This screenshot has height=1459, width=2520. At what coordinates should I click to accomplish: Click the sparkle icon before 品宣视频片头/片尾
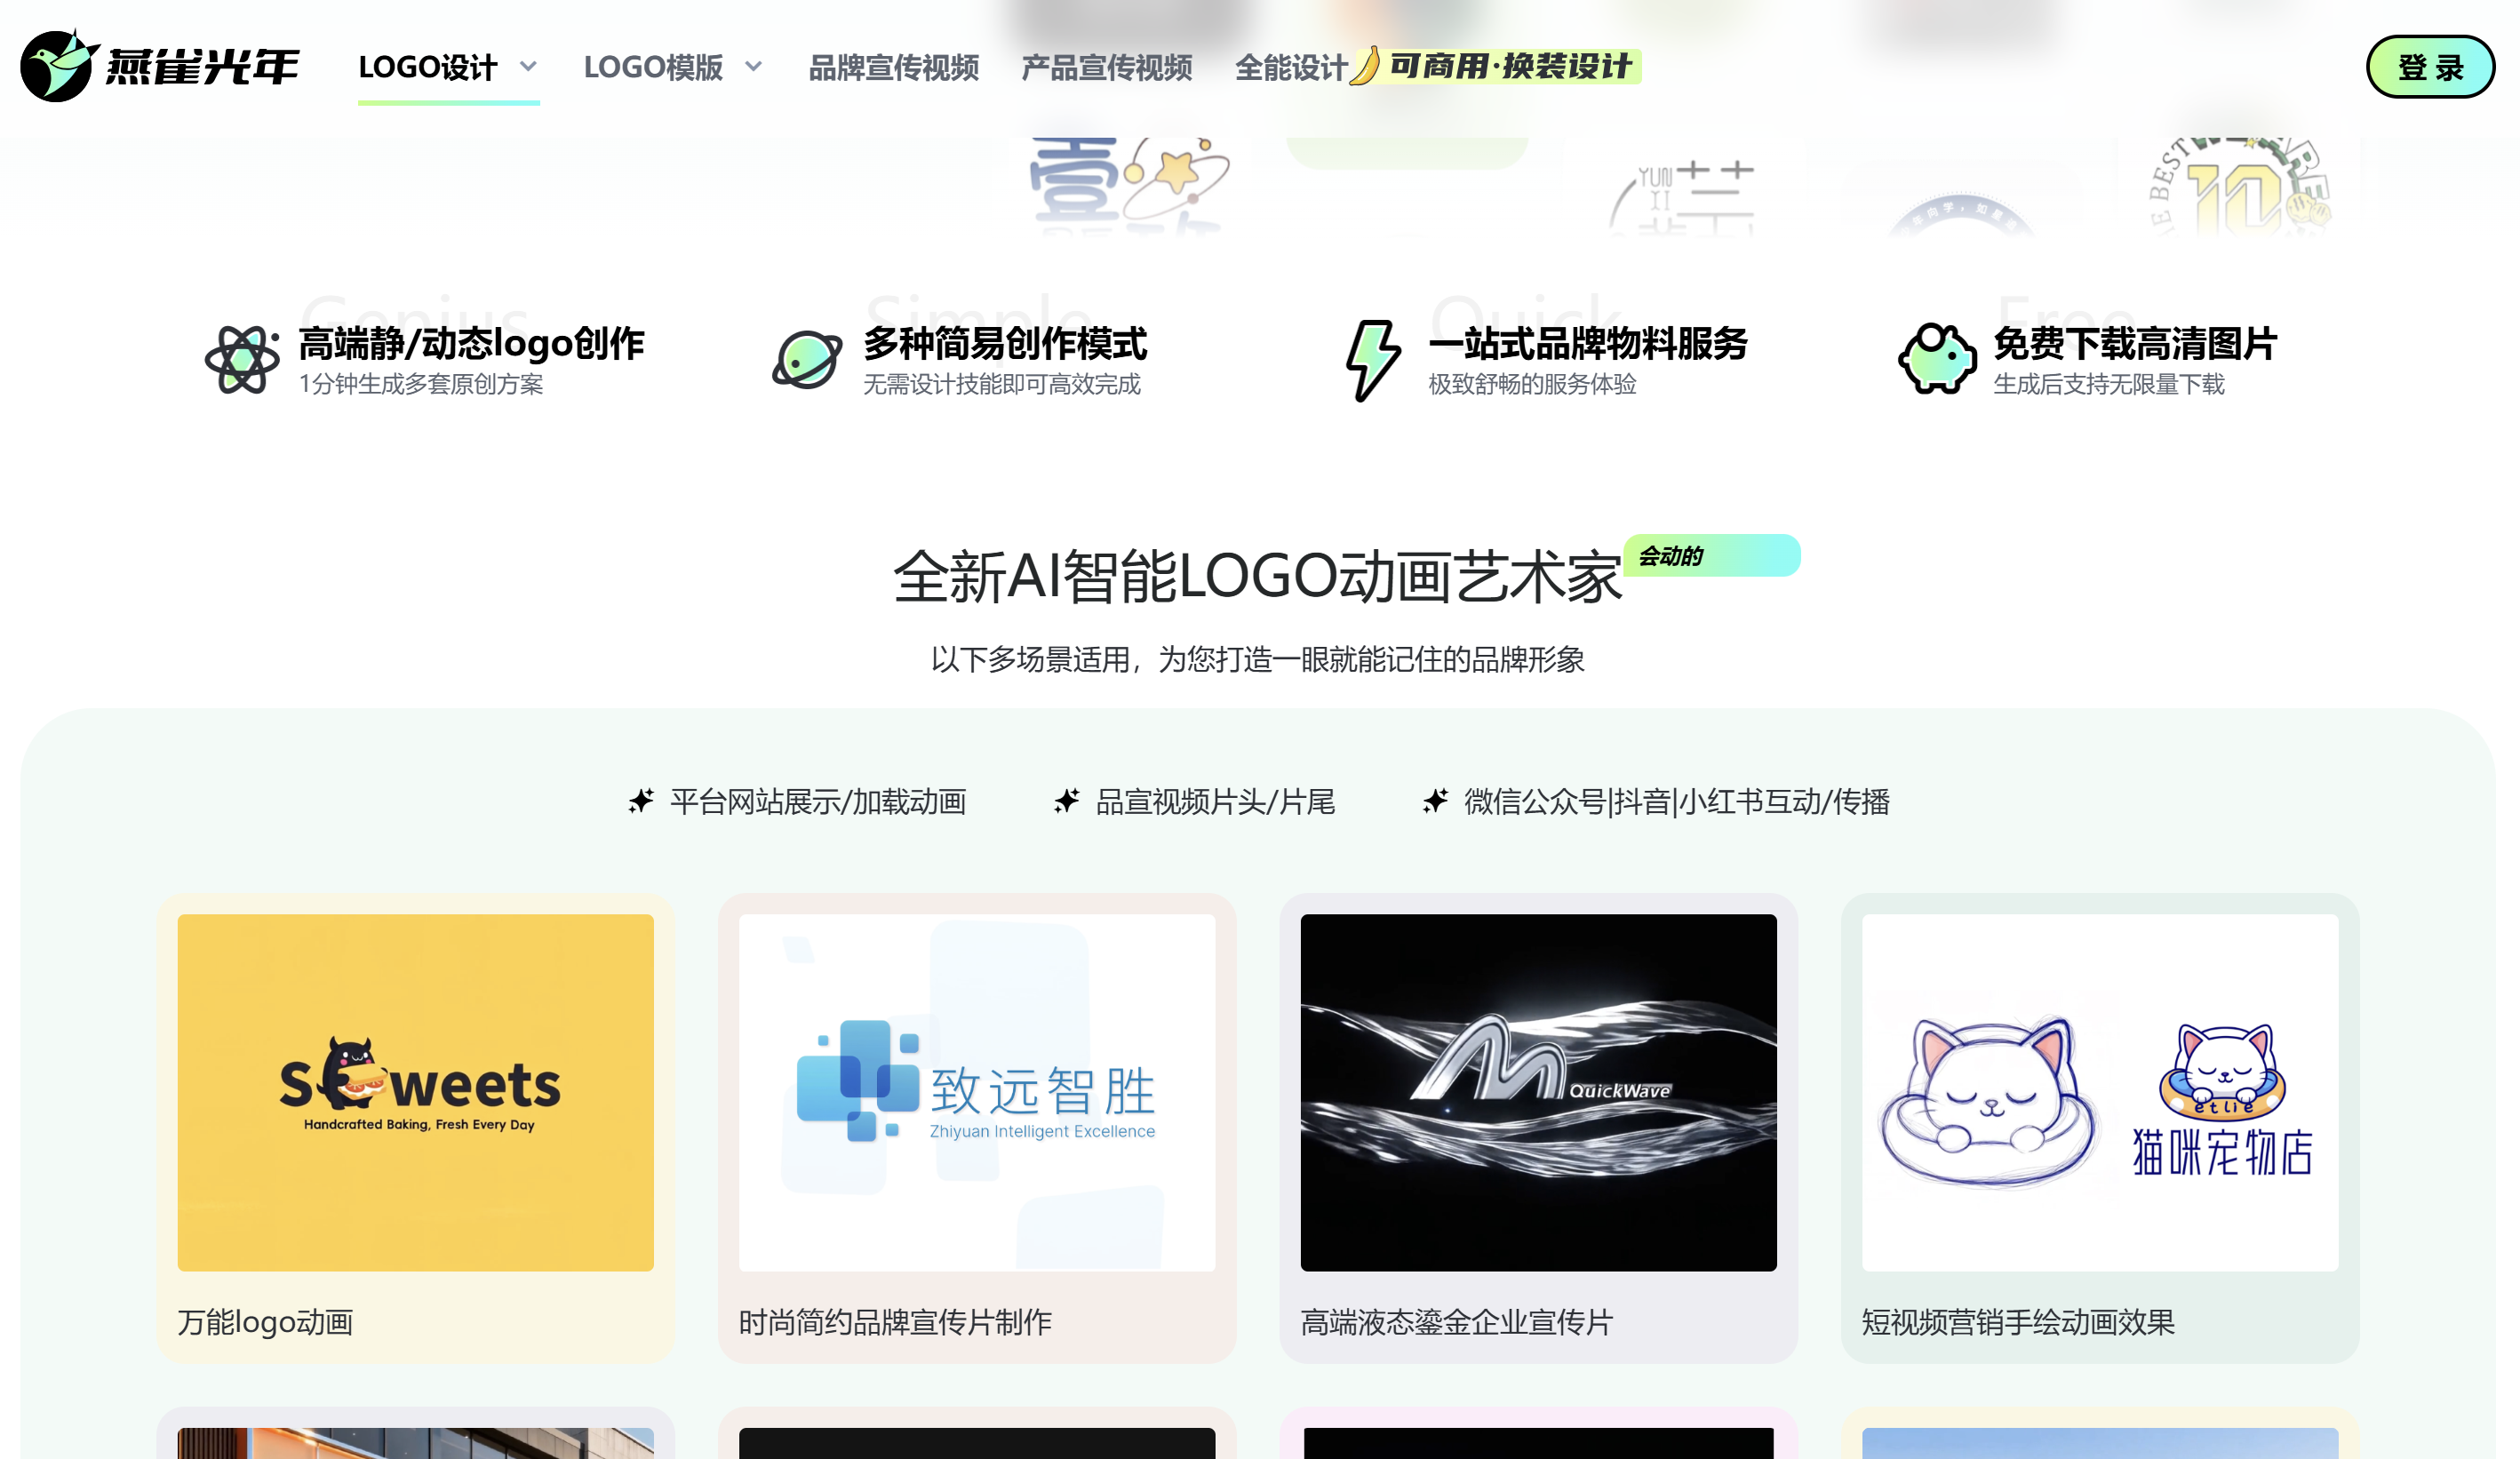(1067, 801)
